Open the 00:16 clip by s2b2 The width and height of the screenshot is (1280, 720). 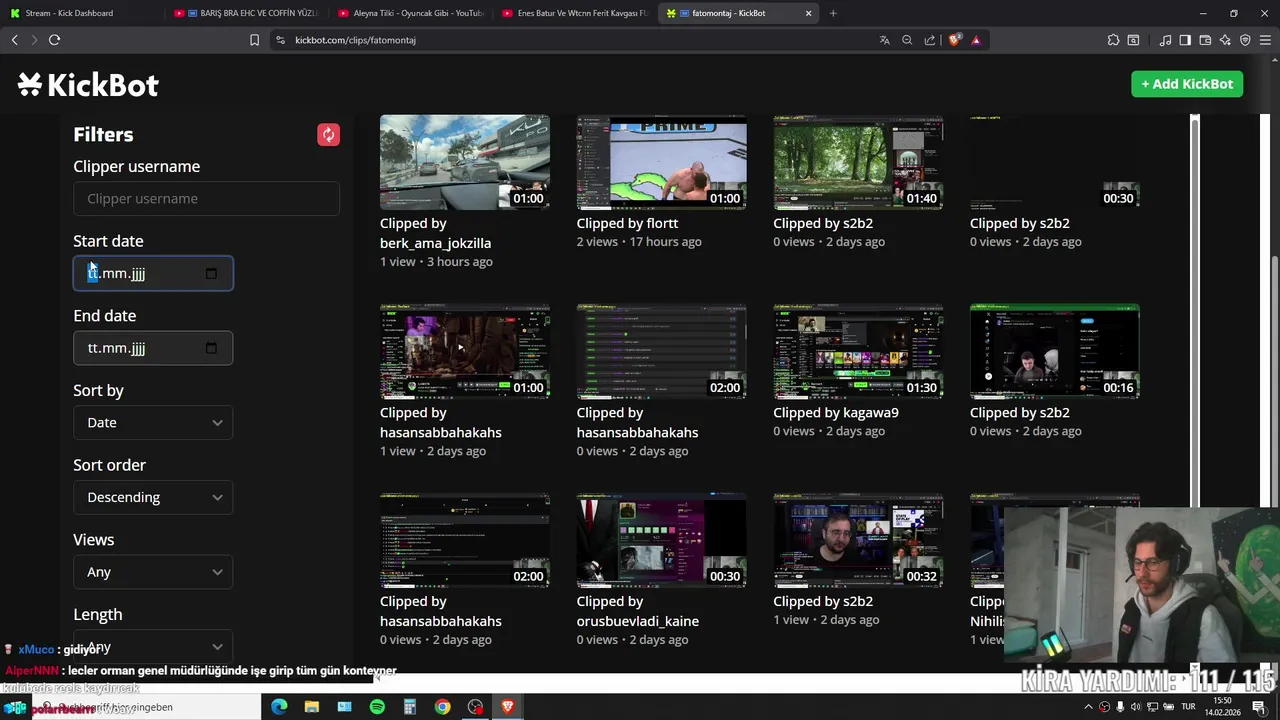pos(1054,351)
